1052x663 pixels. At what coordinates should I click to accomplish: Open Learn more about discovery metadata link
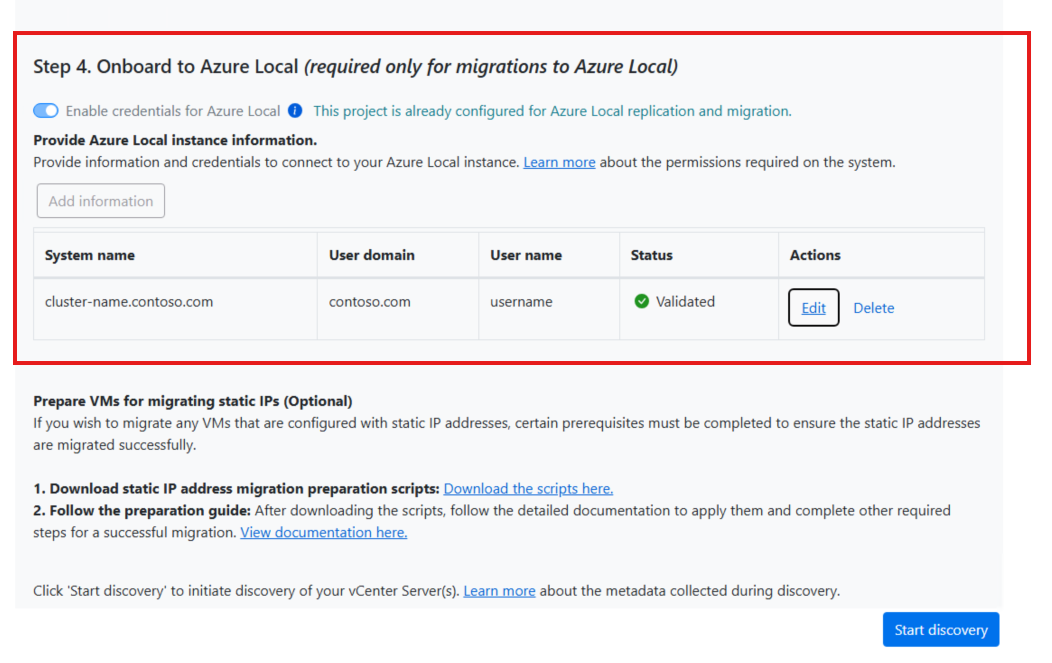(499, 591)
